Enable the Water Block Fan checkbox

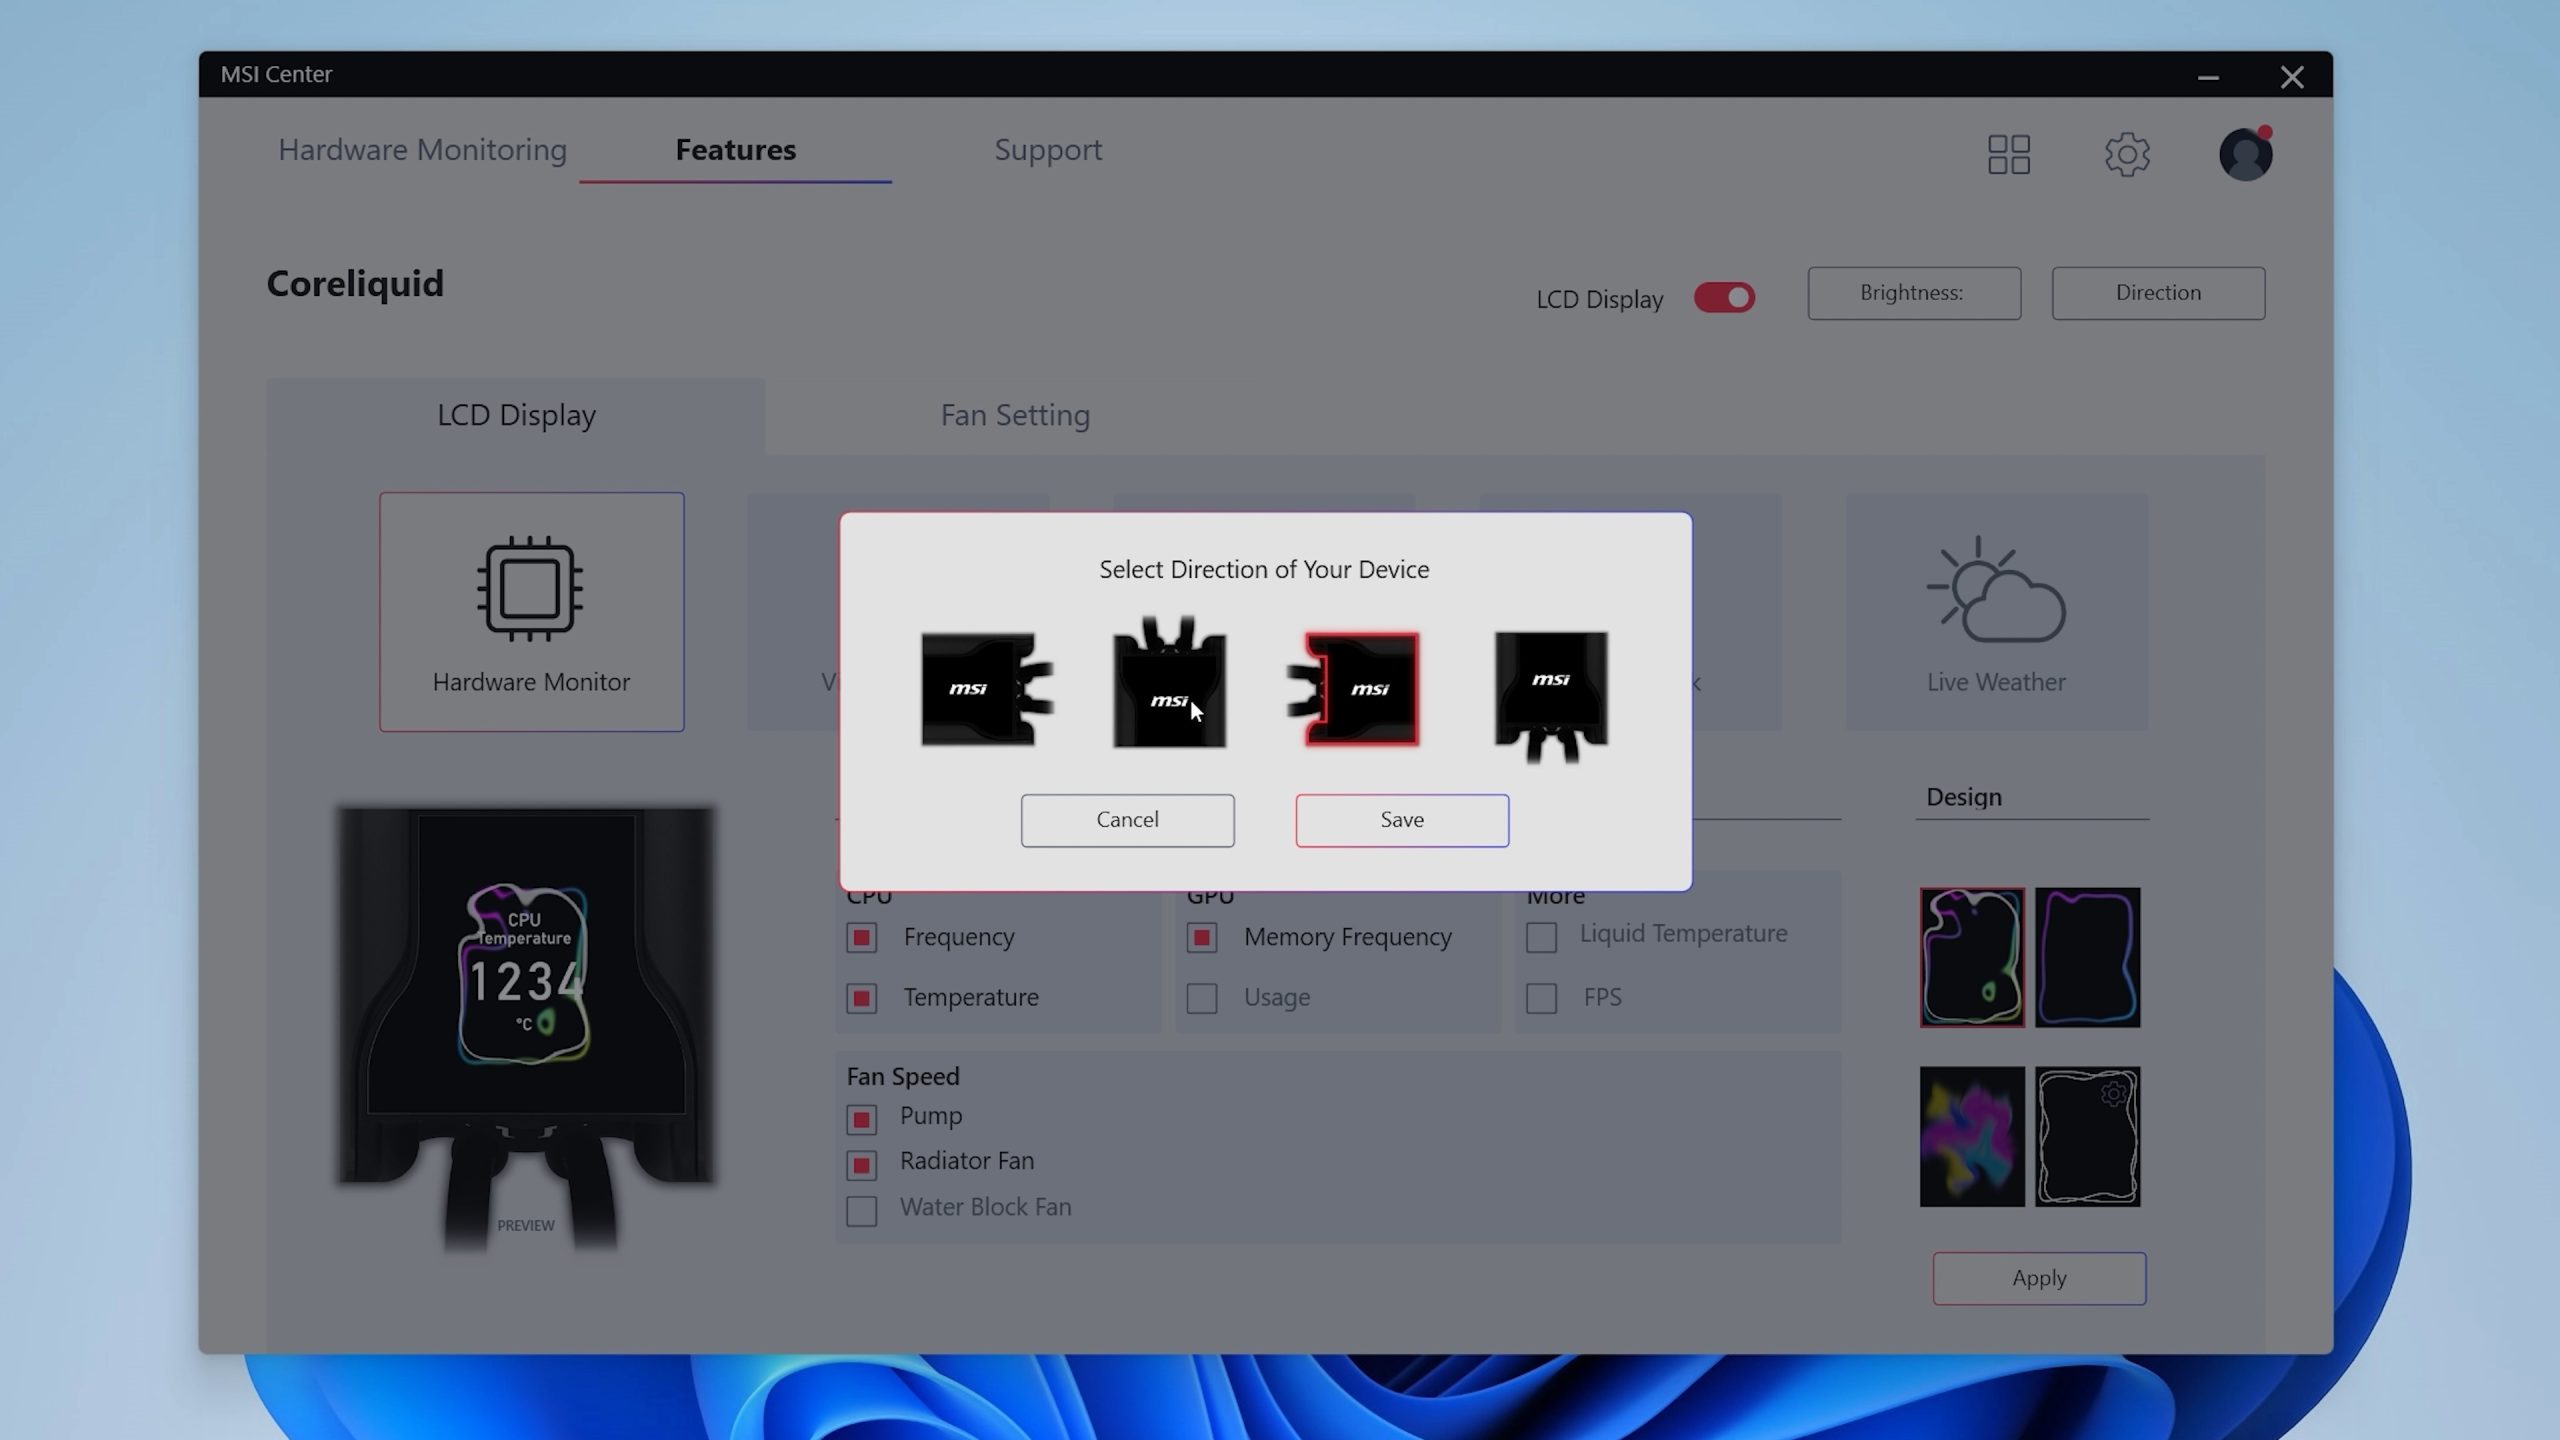point(861,1210)
